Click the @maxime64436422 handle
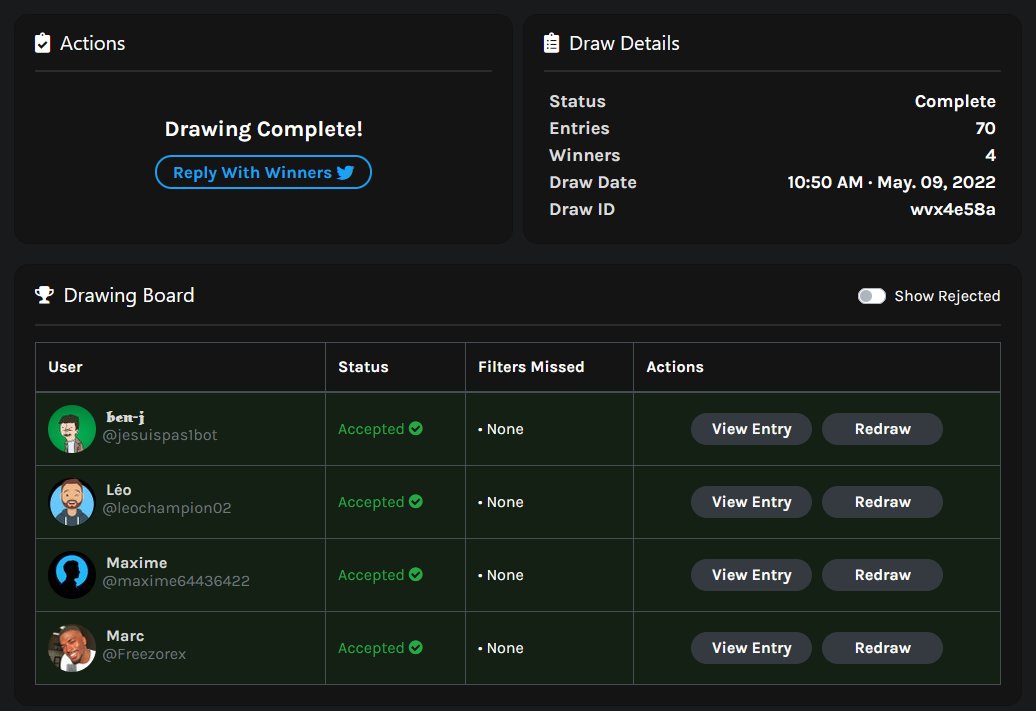Screen dimensions: 1036x711 [x=176, y=581]
